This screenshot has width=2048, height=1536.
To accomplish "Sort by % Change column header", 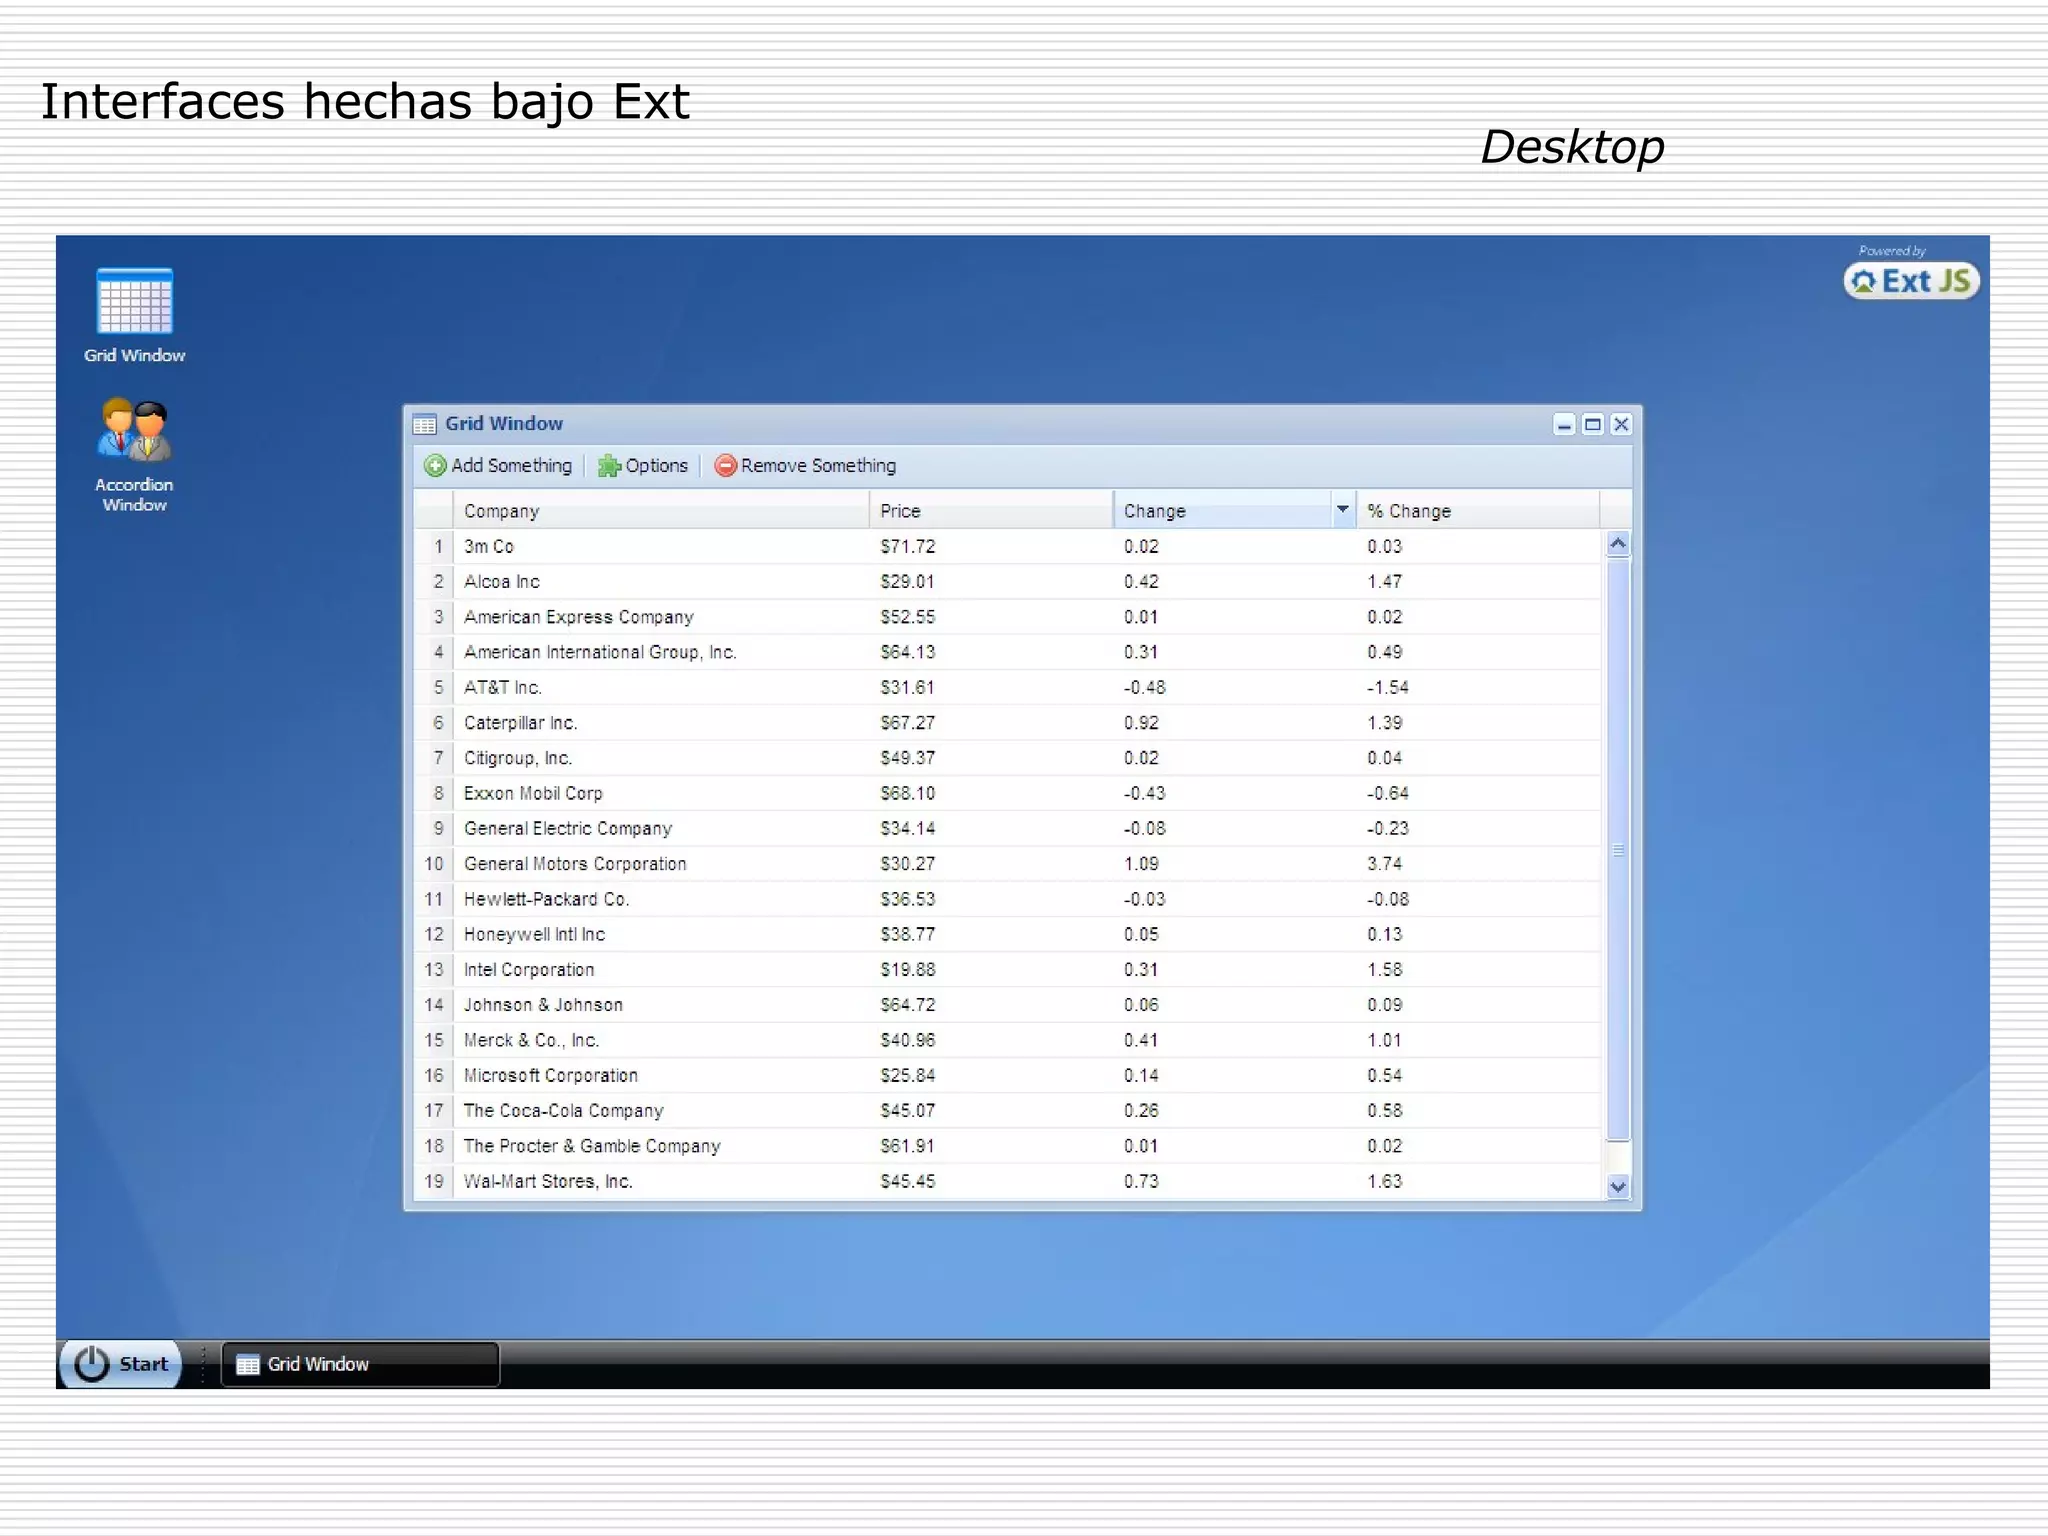I will point(1478,511).
